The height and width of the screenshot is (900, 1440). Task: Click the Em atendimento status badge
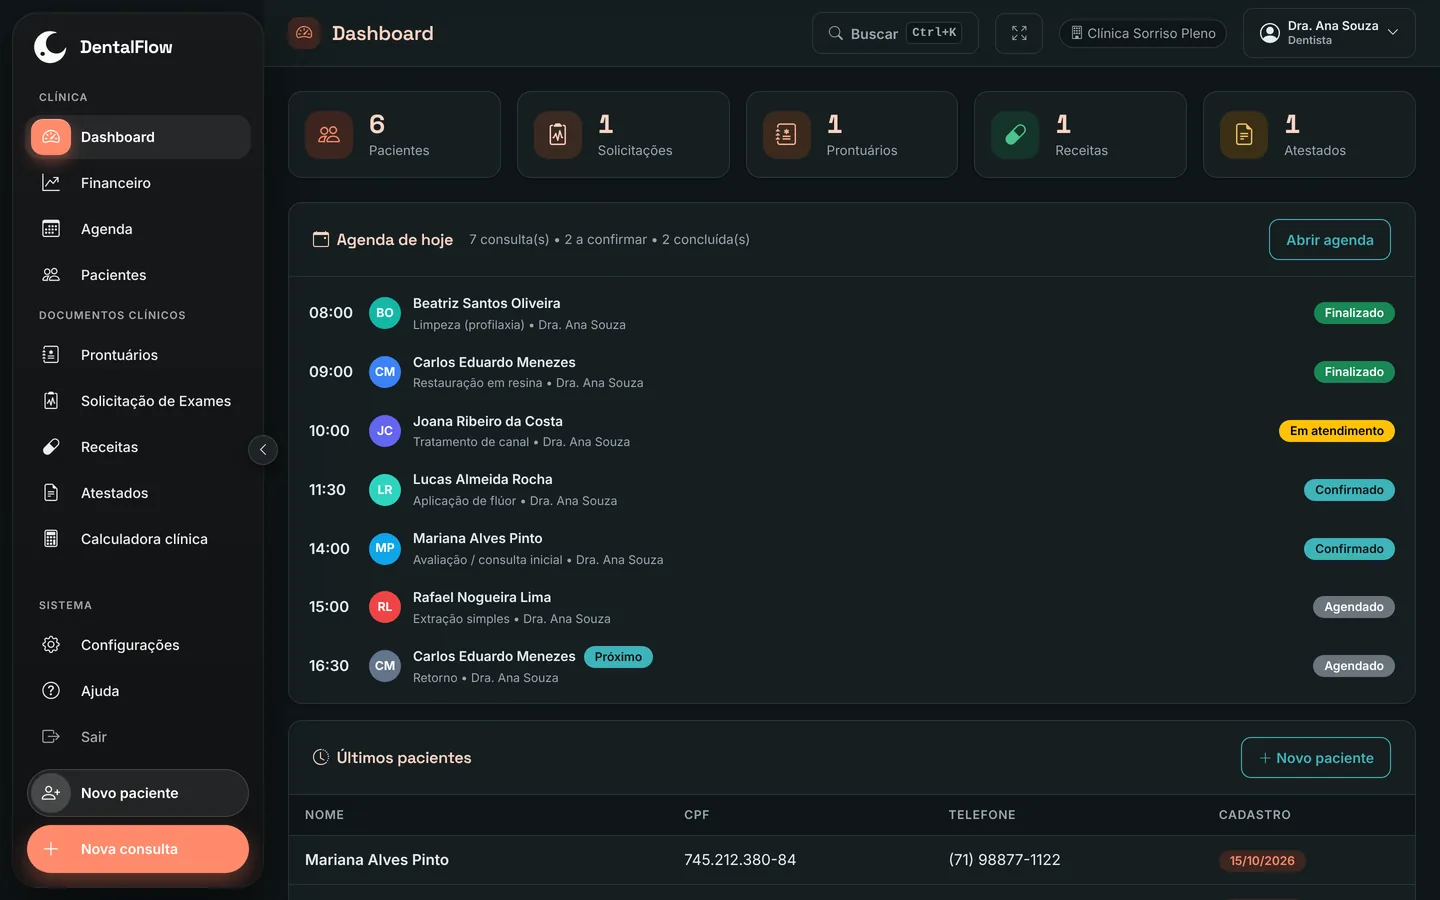pos(1336,431)
